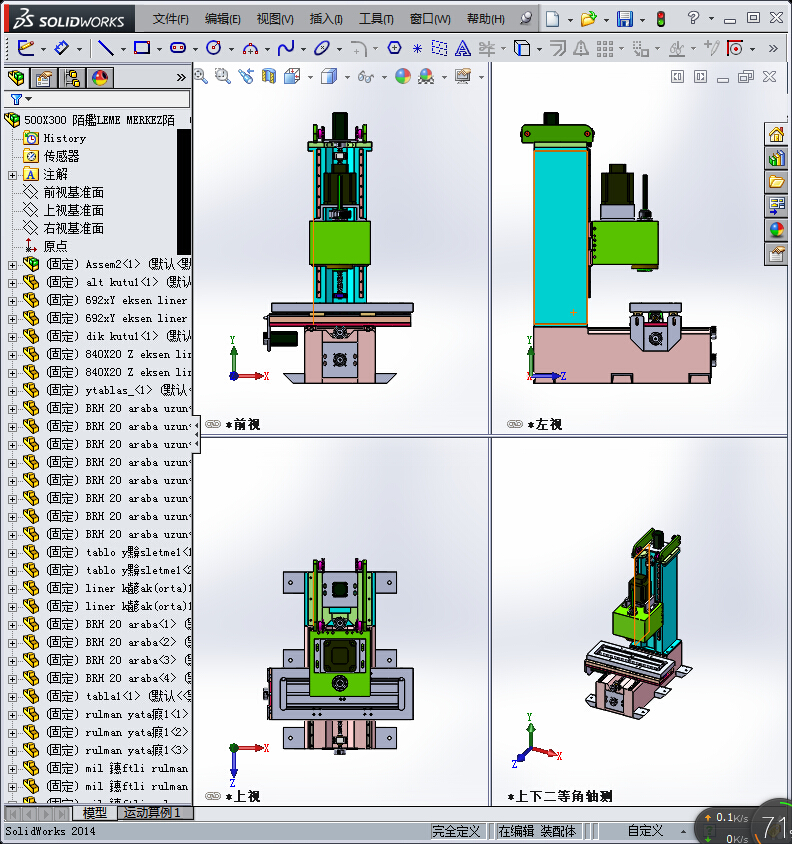The image size is (792, 844).
Task: Select the sketch Text tool
Action: 462,48
